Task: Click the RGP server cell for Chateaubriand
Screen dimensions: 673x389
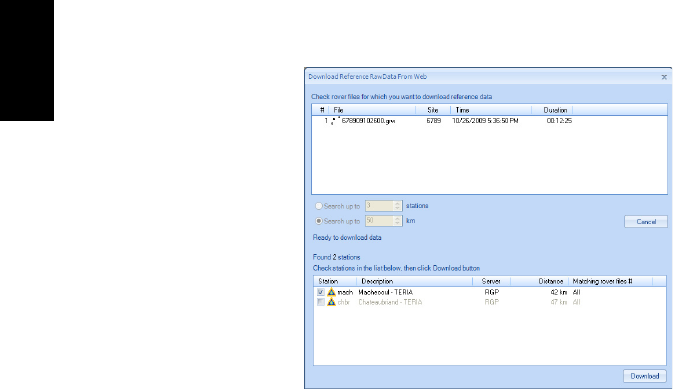Action: tap(491, 302)
